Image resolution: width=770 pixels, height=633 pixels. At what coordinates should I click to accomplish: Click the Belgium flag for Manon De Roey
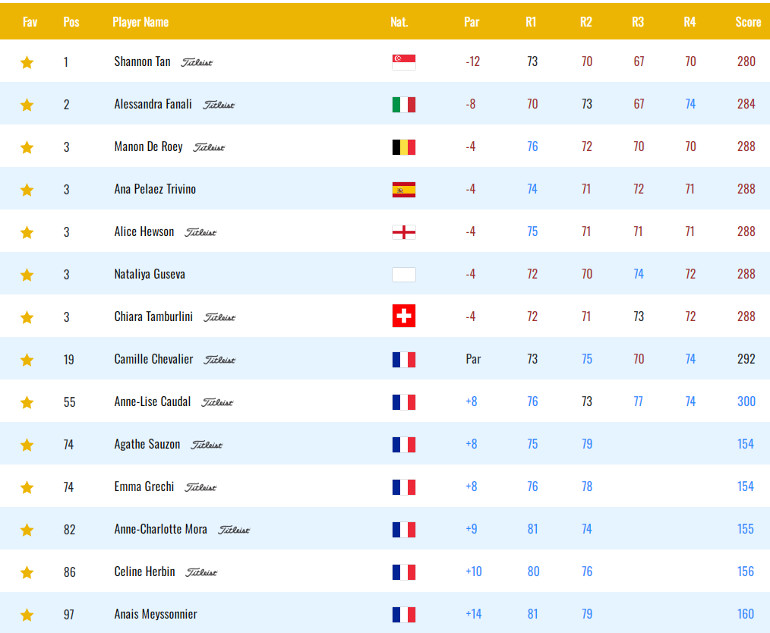click(404, 147)
